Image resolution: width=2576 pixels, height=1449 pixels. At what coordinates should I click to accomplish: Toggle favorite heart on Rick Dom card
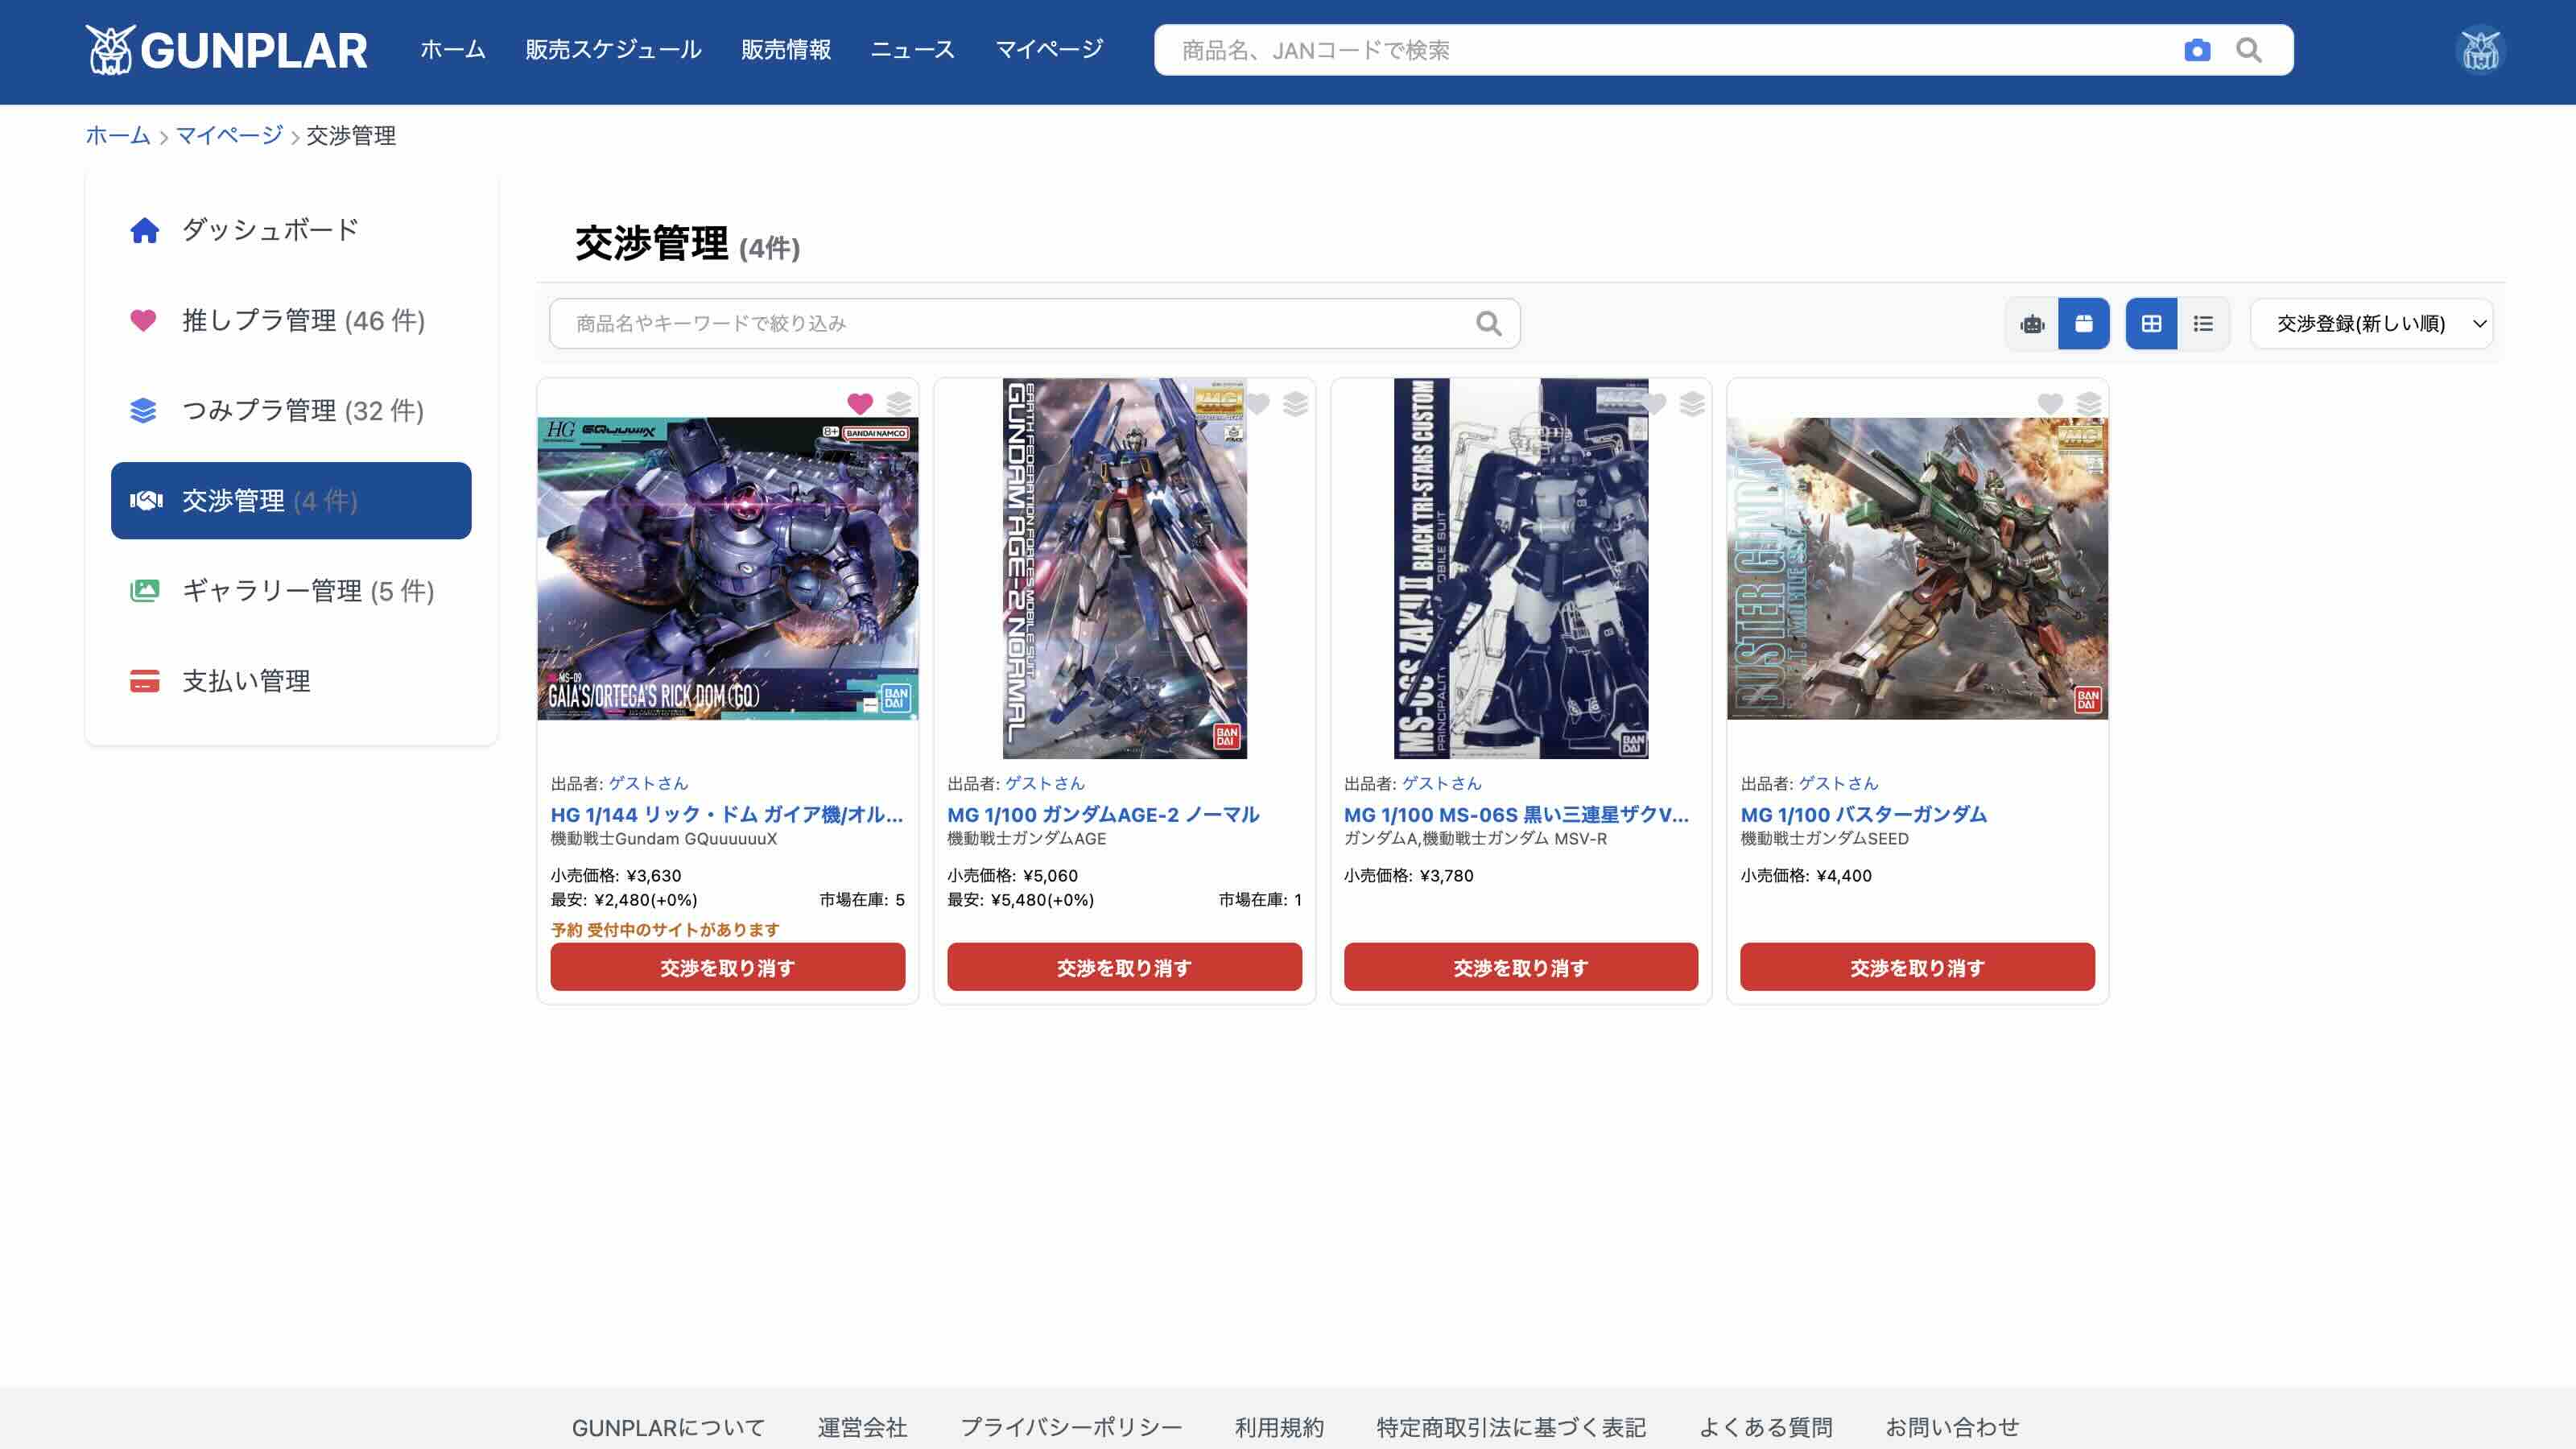[860, 404]
